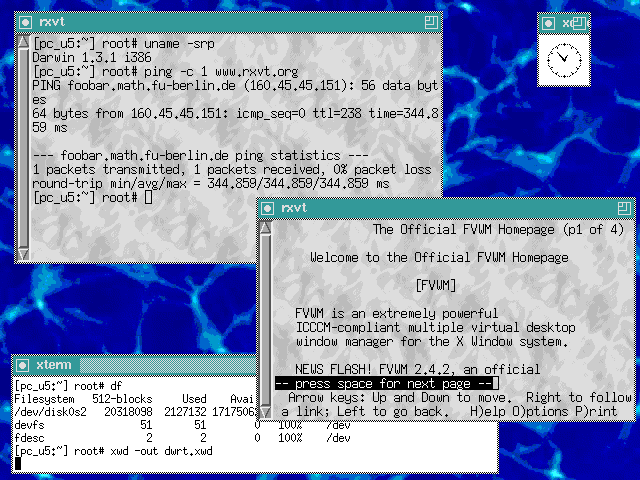Open window menu button of xclock window
The width and height of the screenshot is (640, 480).
[548, 24]
